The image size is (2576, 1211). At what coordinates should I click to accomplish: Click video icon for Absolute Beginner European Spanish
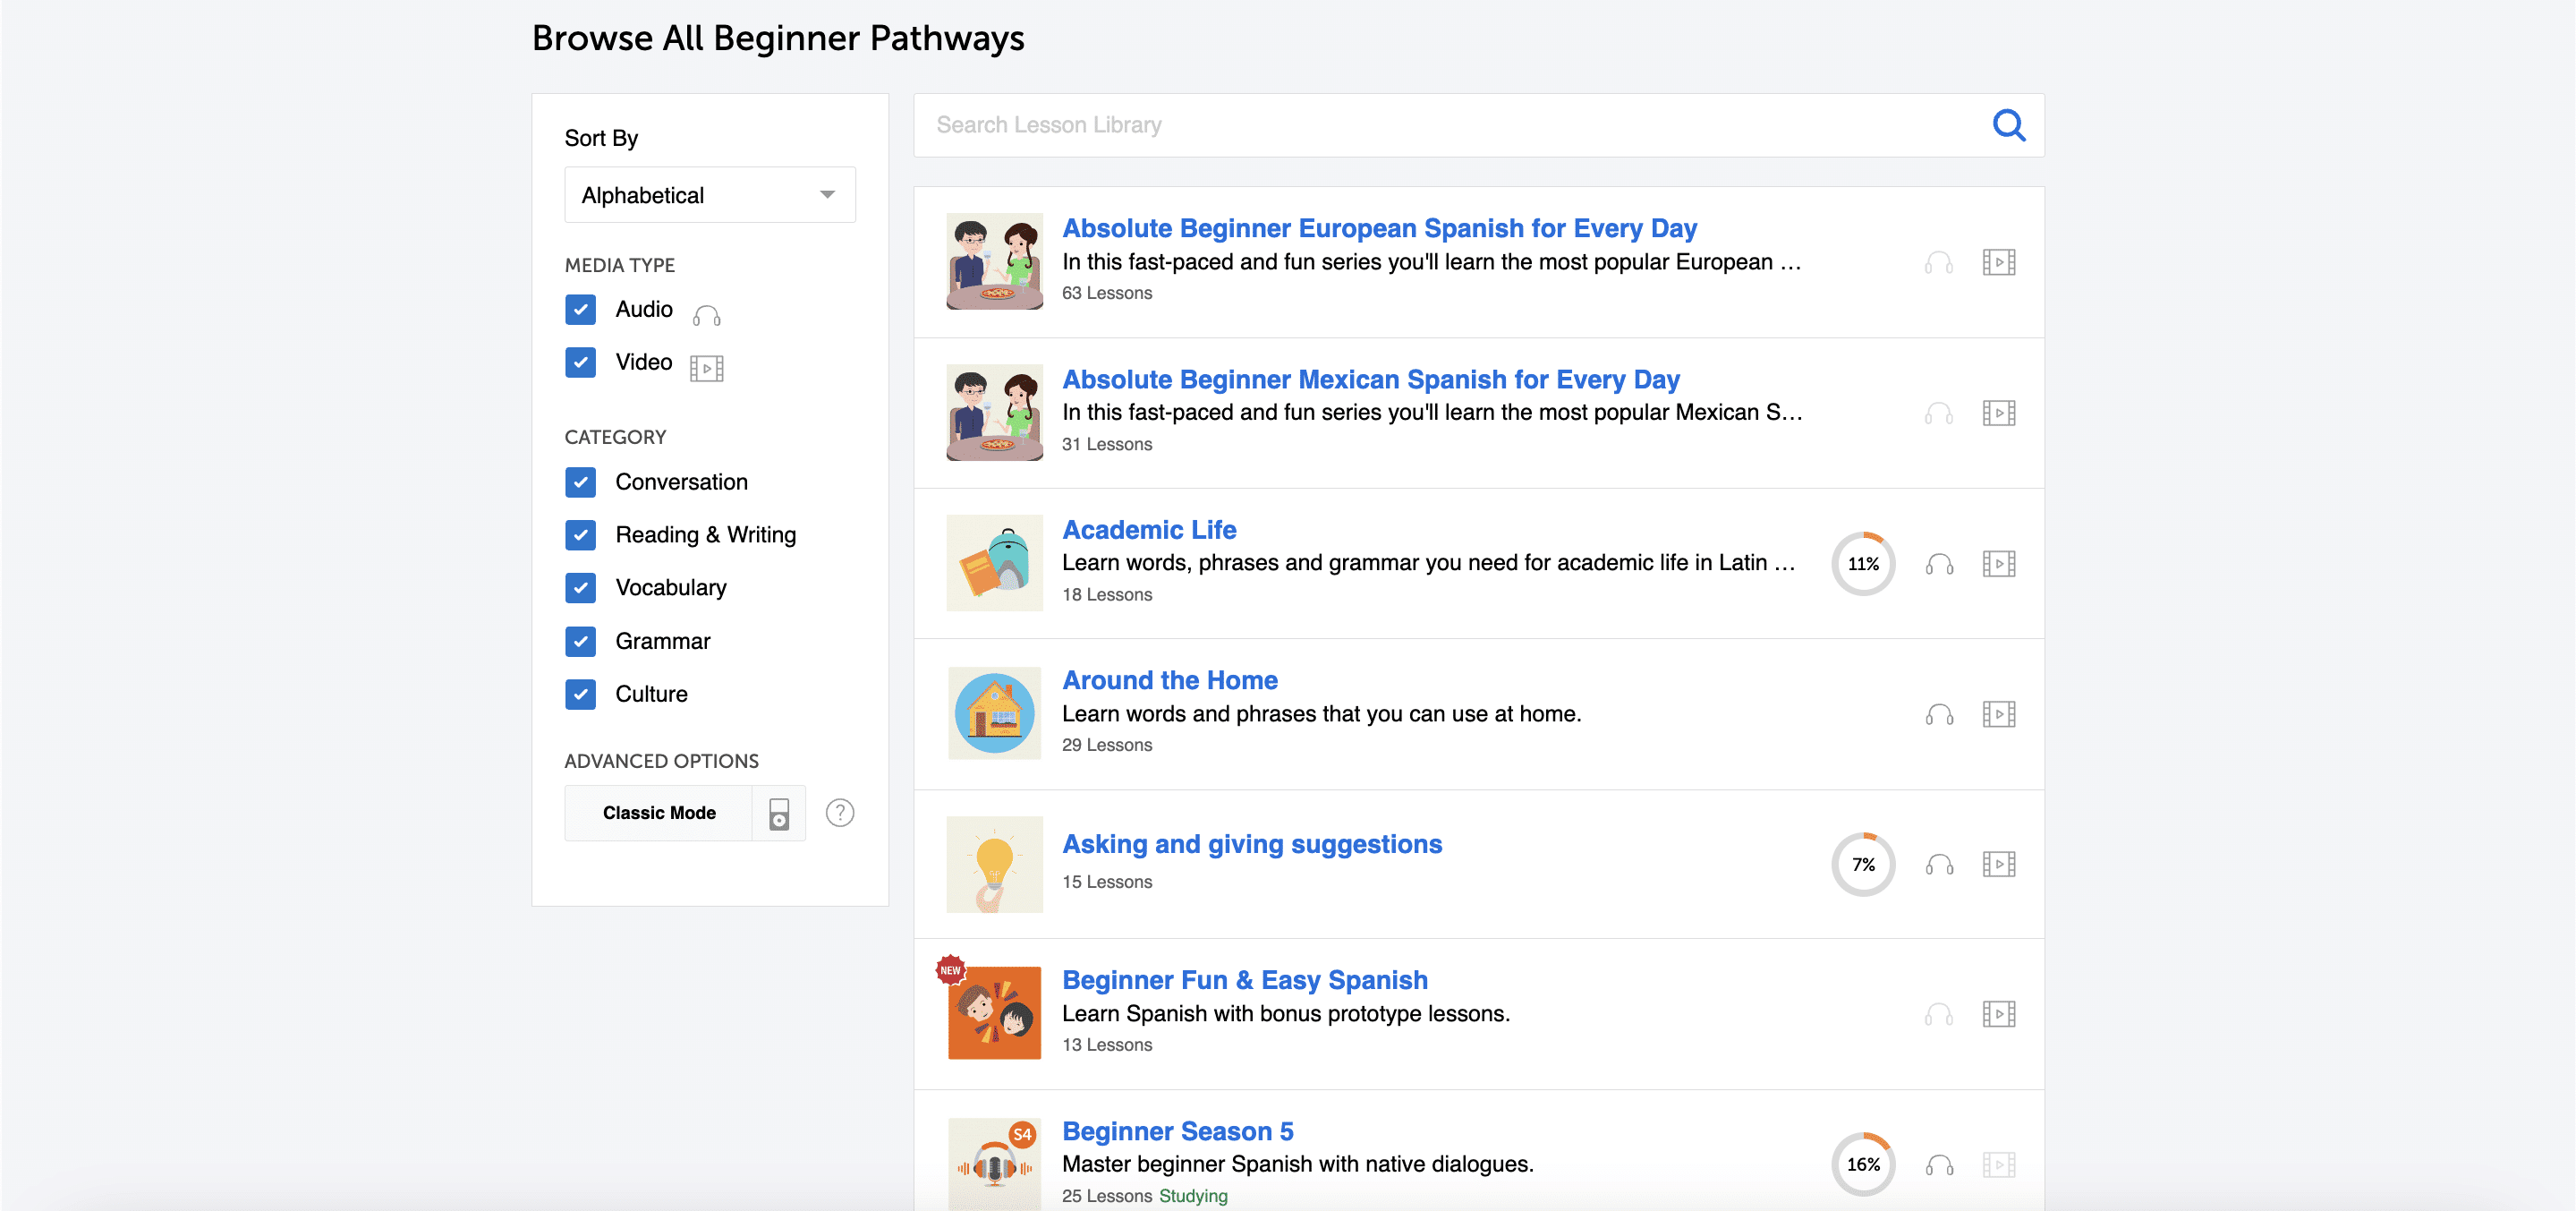click(x=1998, y=262)
